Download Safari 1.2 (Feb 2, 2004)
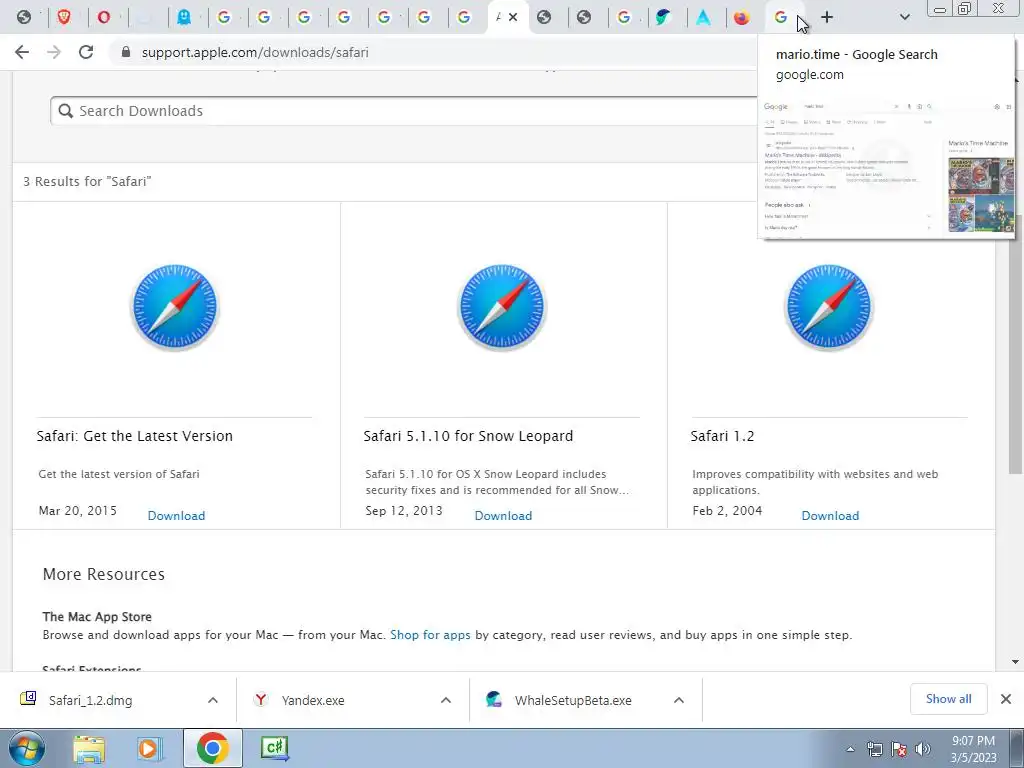 tap(830, 516)
